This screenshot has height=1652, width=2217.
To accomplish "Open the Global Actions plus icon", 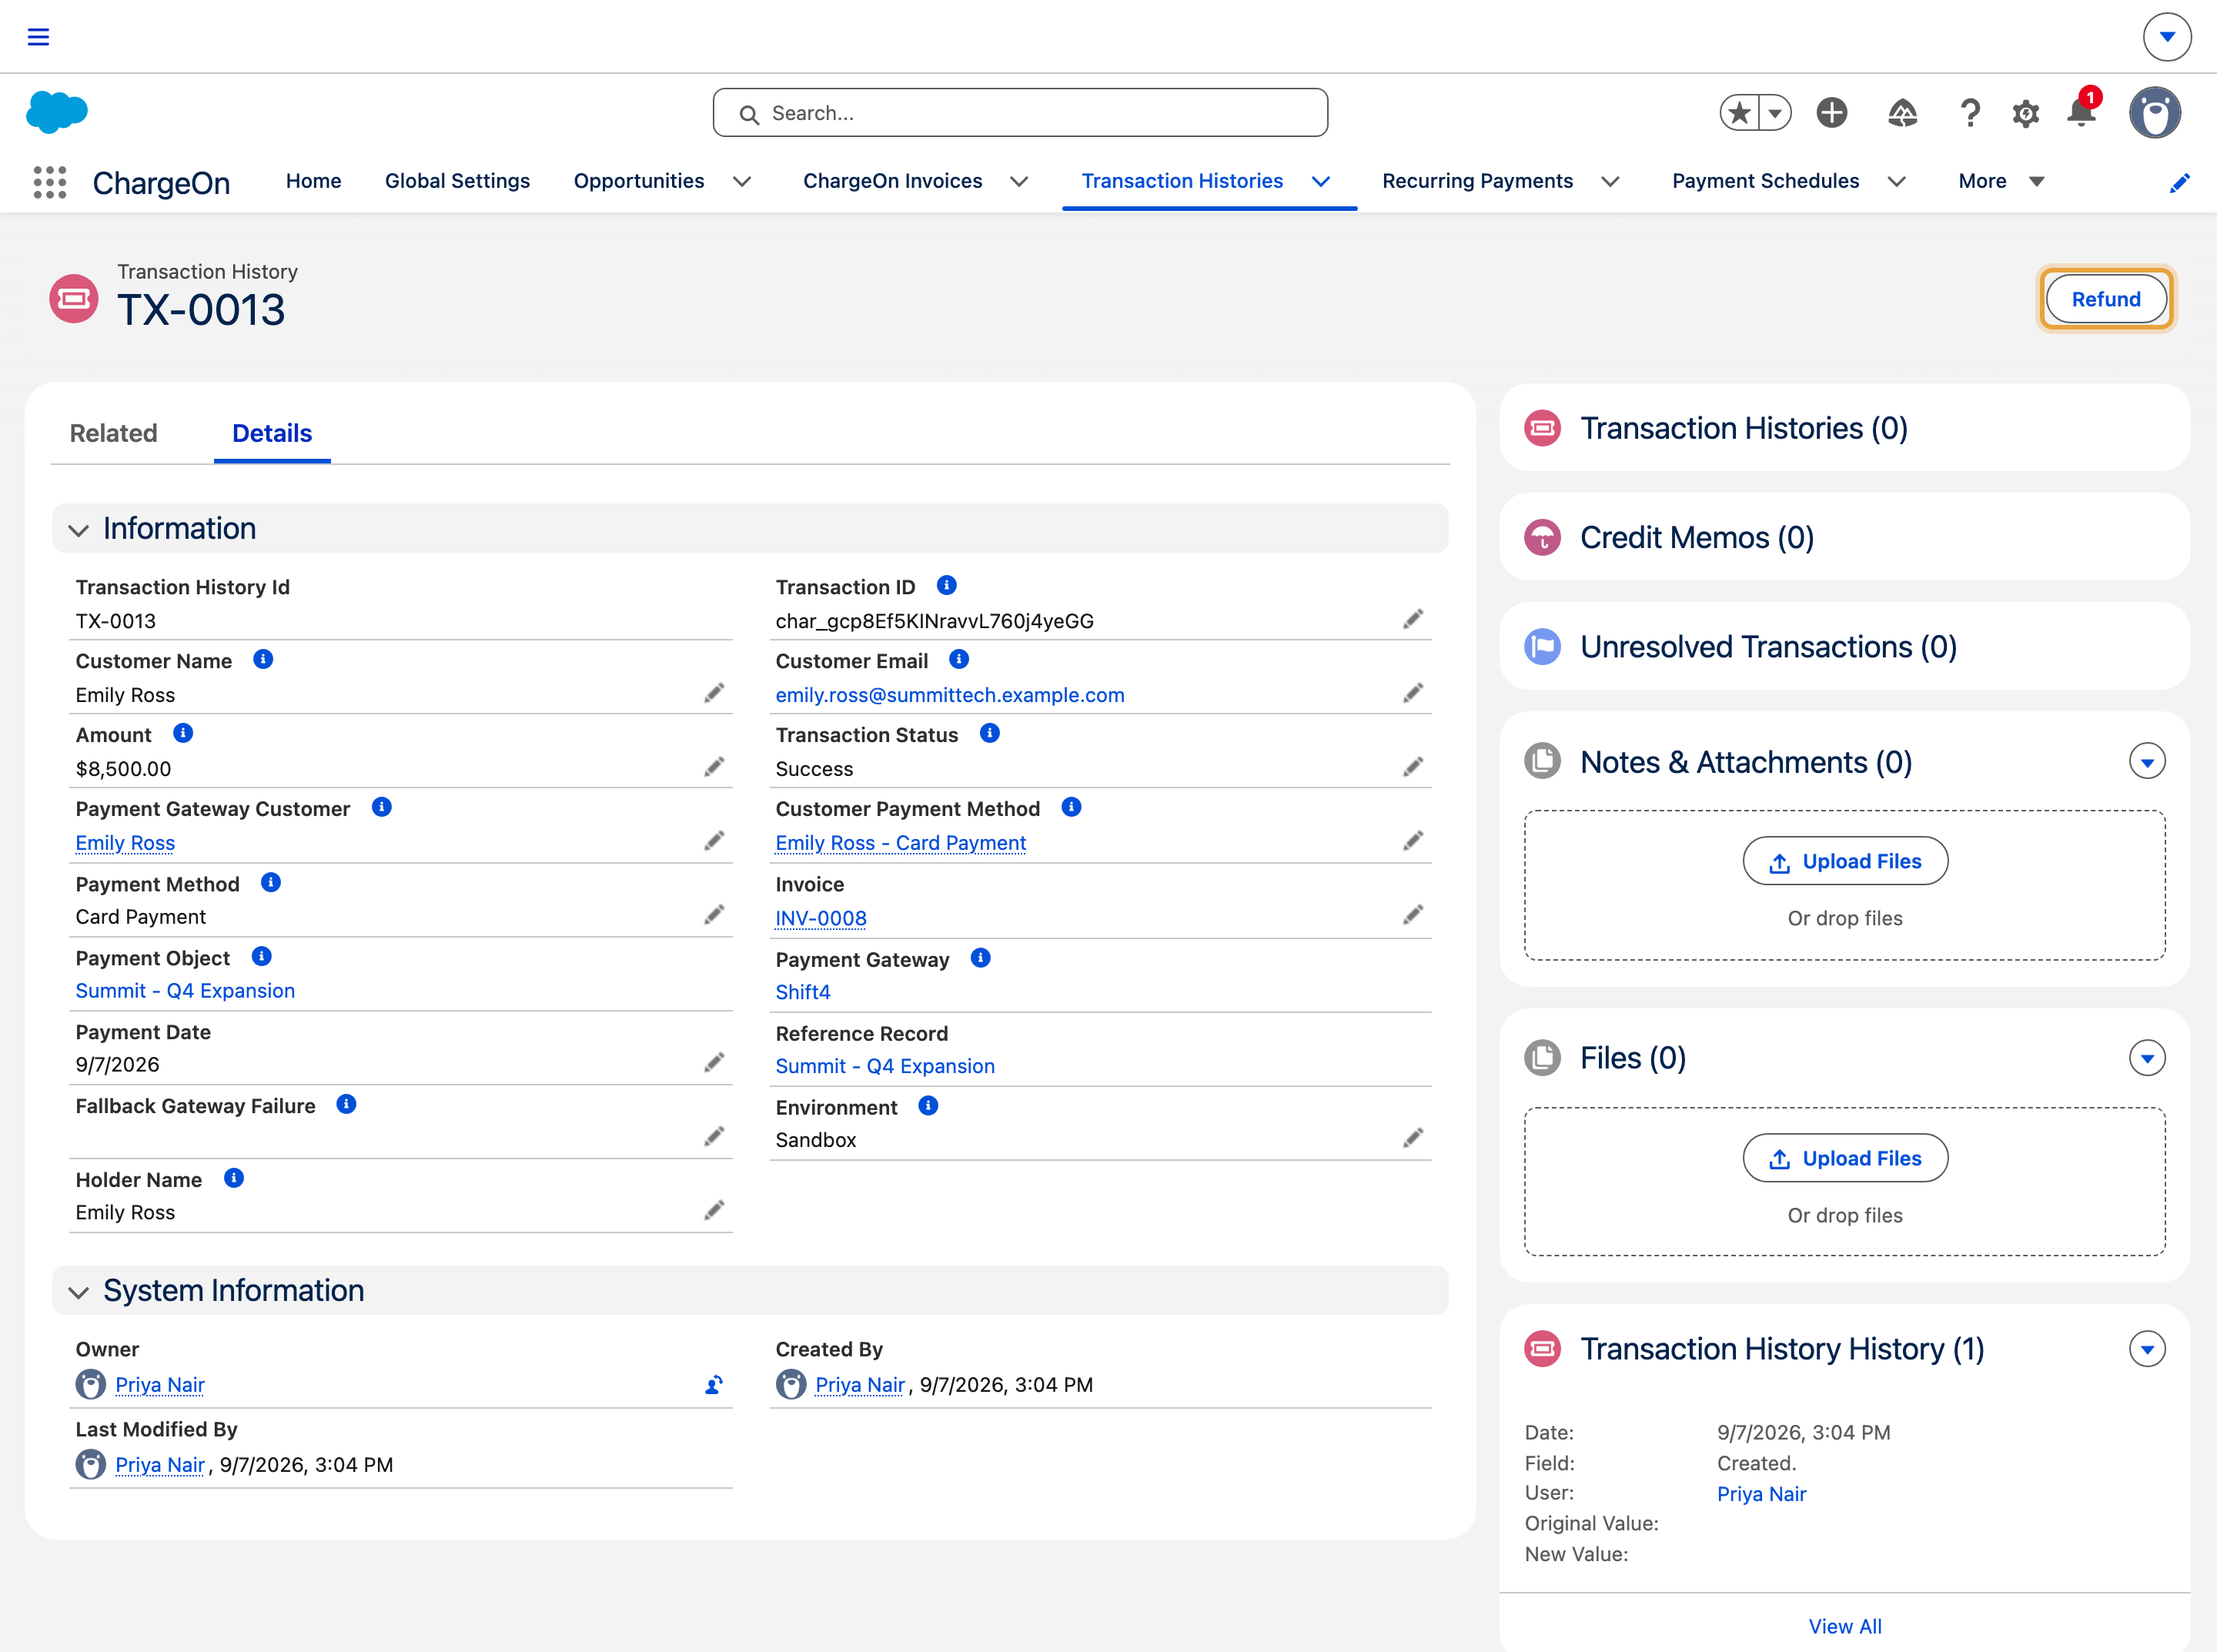I will coord(1832,113).
